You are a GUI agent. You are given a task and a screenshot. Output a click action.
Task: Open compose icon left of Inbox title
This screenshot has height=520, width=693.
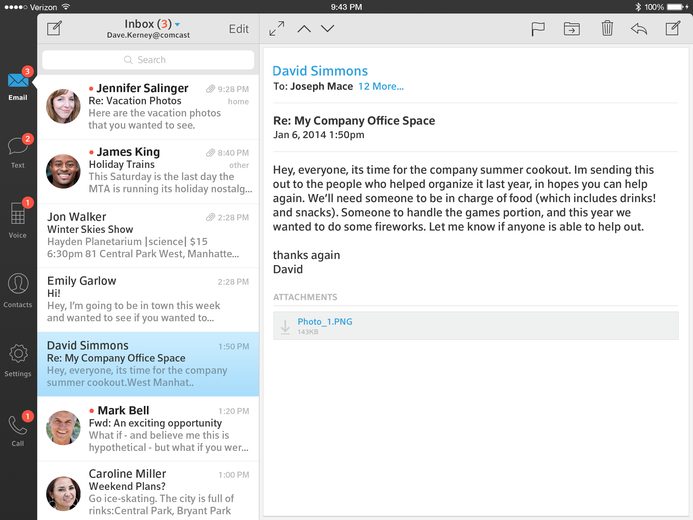coord(54,29)
